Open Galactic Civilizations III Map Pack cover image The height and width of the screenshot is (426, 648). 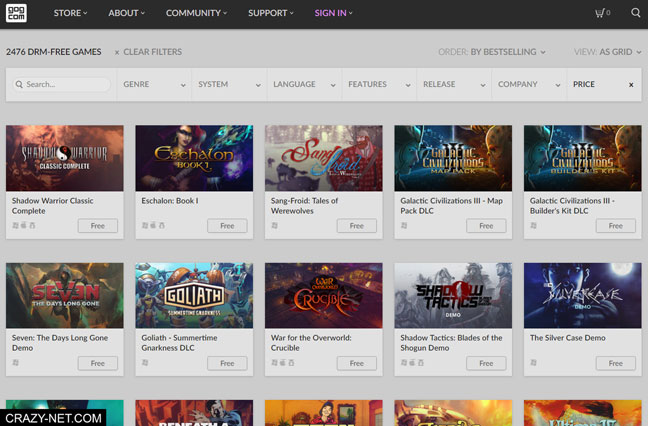click(x=453, y=158)
